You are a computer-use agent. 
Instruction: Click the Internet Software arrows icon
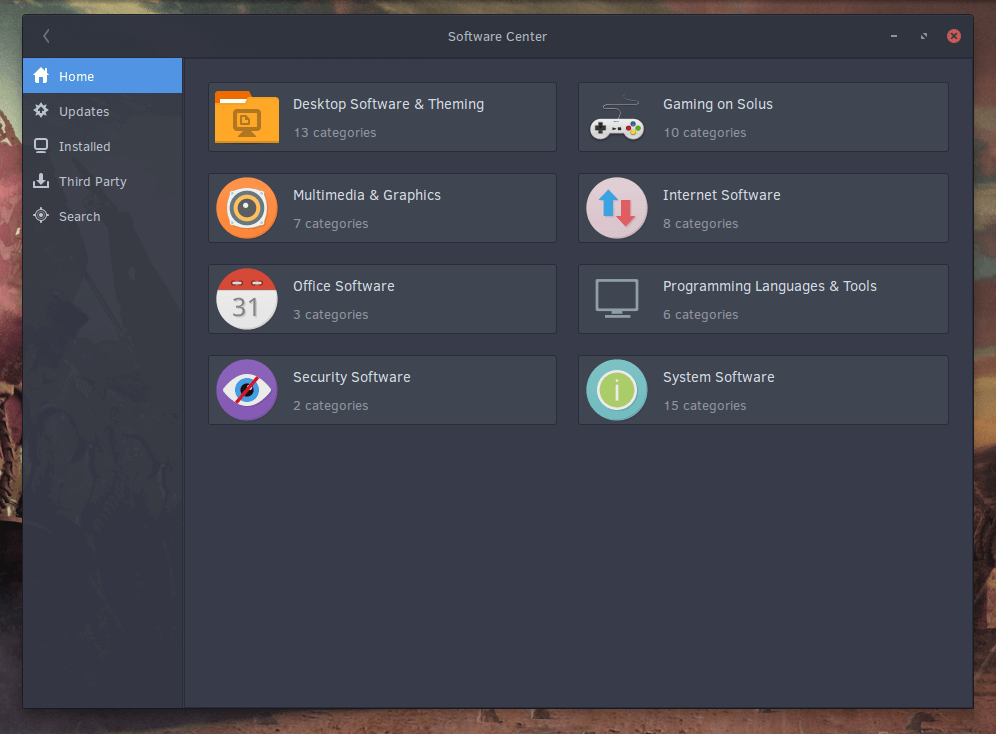pyautogui.click(x=617, y=208)
